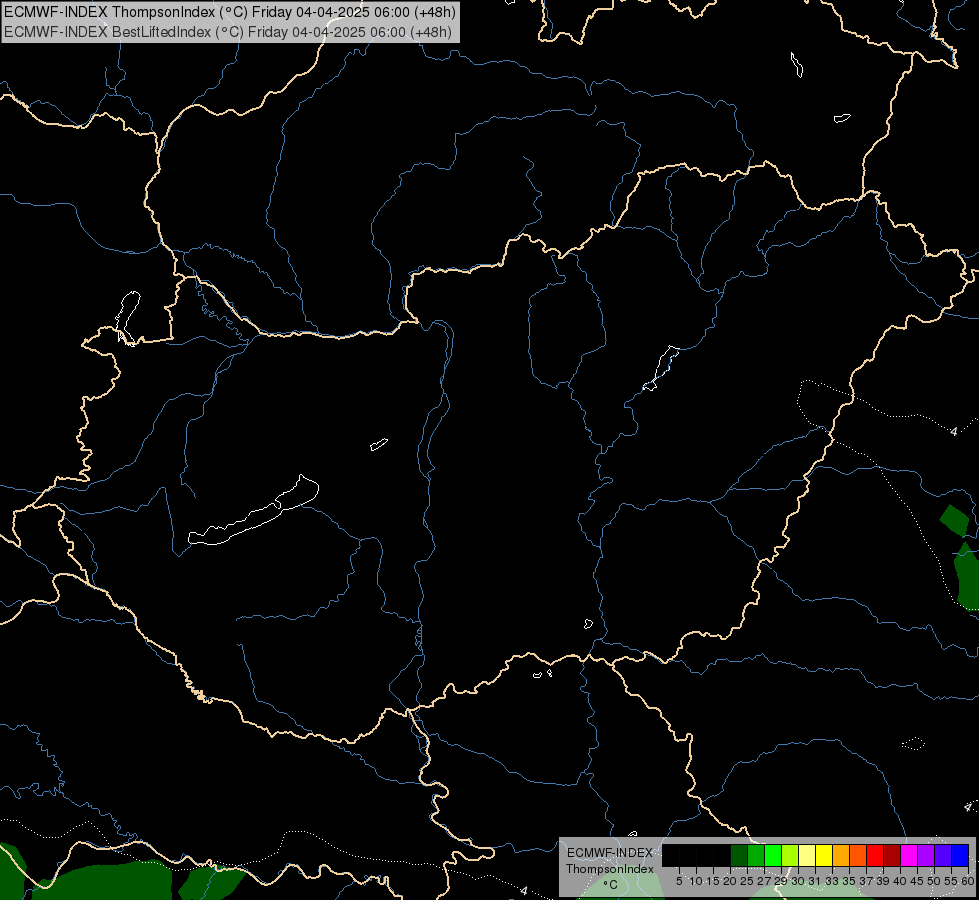Click the ThompsonIndex forecast title line

coord(230,12)
